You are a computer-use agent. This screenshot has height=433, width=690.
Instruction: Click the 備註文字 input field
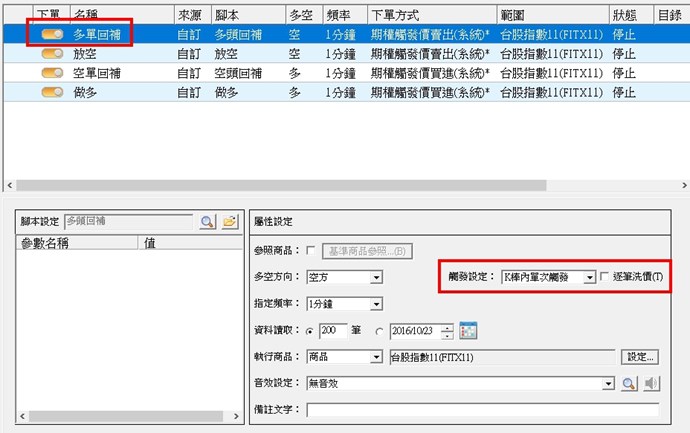pyautogui.click(x=482, y=409)
